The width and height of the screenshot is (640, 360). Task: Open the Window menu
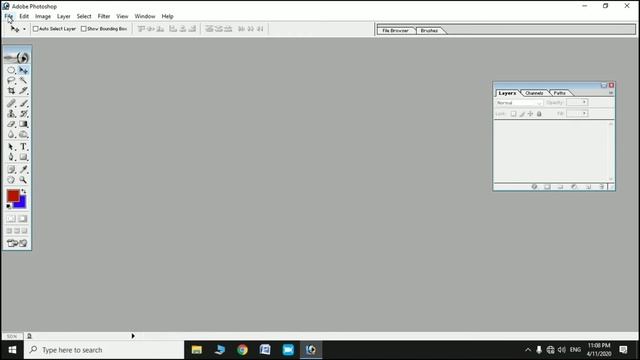coord(145,16)
